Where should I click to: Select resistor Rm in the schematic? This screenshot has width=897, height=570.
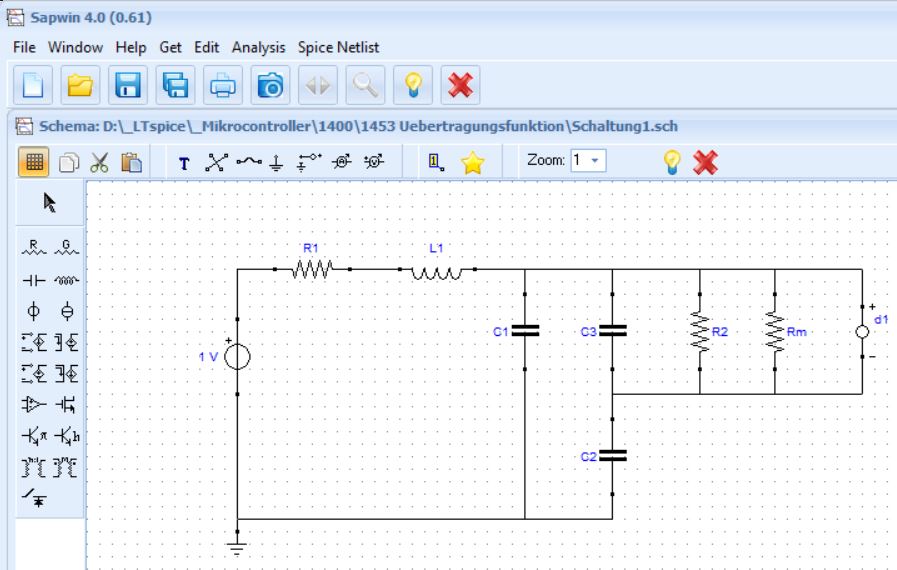[x=775, y=331]
